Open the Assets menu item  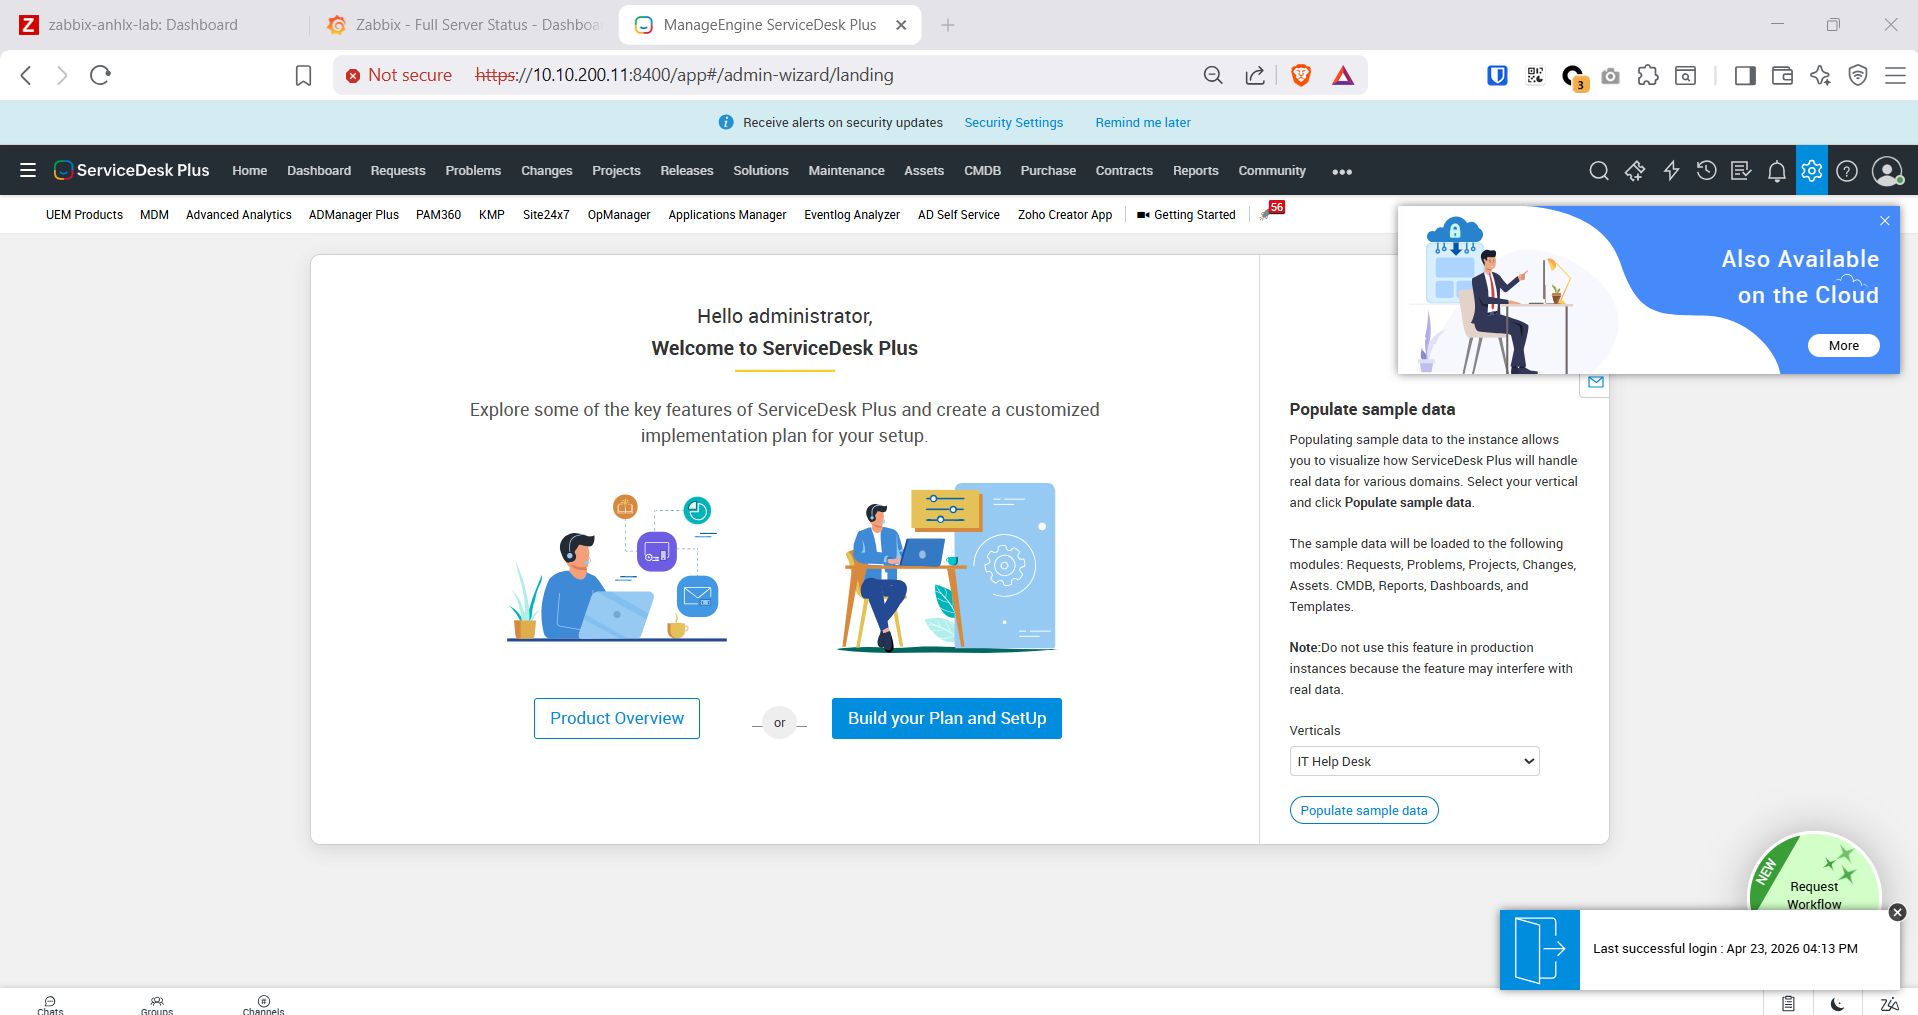(923, 171)
